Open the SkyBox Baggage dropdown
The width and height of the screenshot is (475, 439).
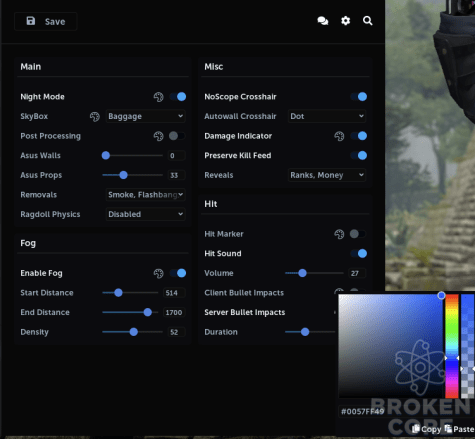[145, 116]
